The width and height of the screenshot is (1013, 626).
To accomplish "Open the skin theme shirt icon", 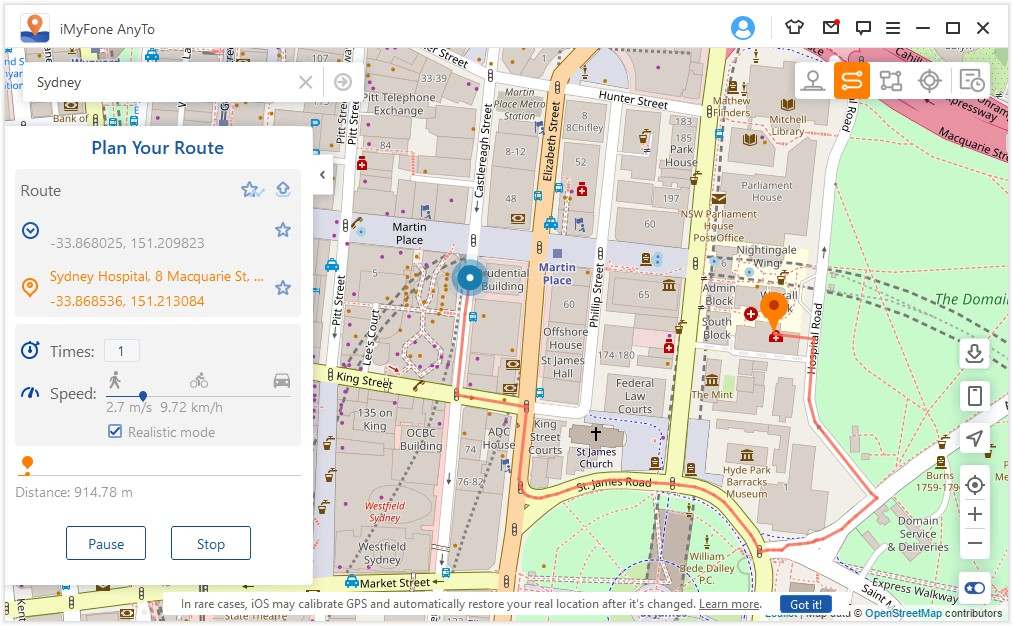I will 794,28.
